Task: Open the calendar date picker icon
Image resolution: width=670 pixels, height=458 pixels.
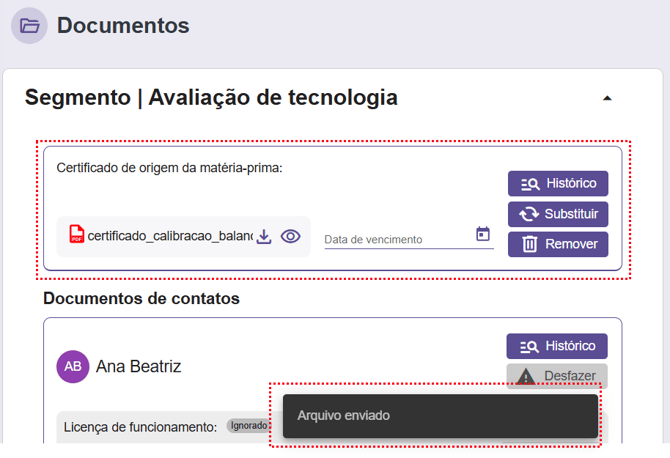Action: pos(483,235)
